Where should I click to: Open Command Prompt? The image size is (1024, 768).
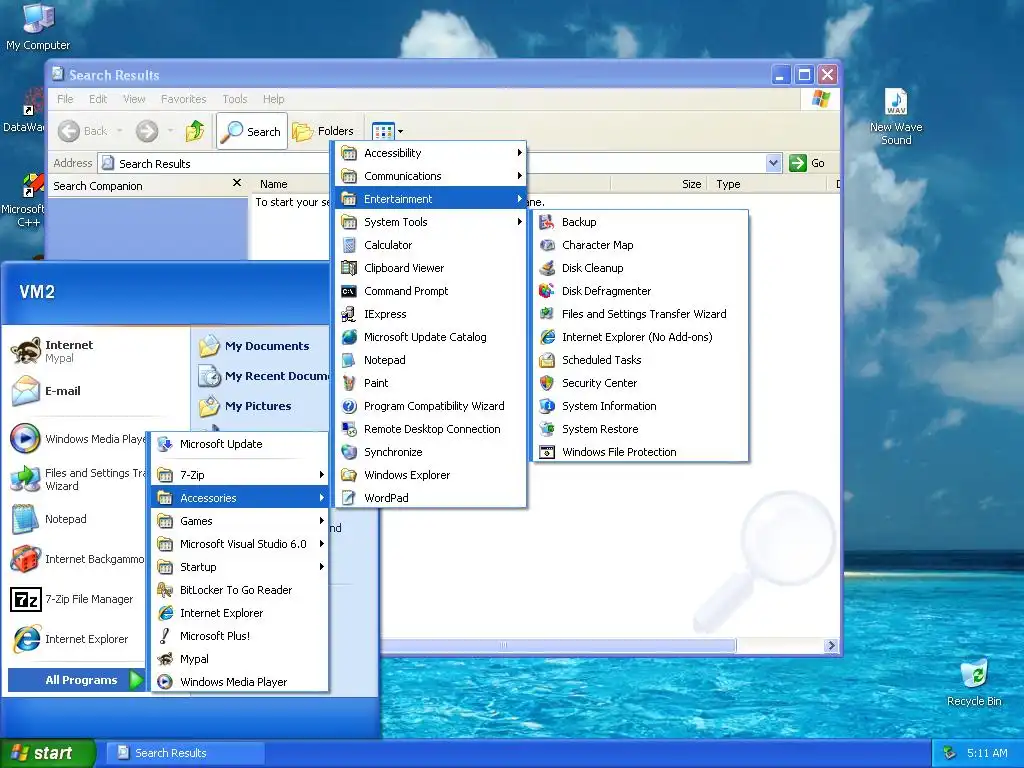point(430,291)
